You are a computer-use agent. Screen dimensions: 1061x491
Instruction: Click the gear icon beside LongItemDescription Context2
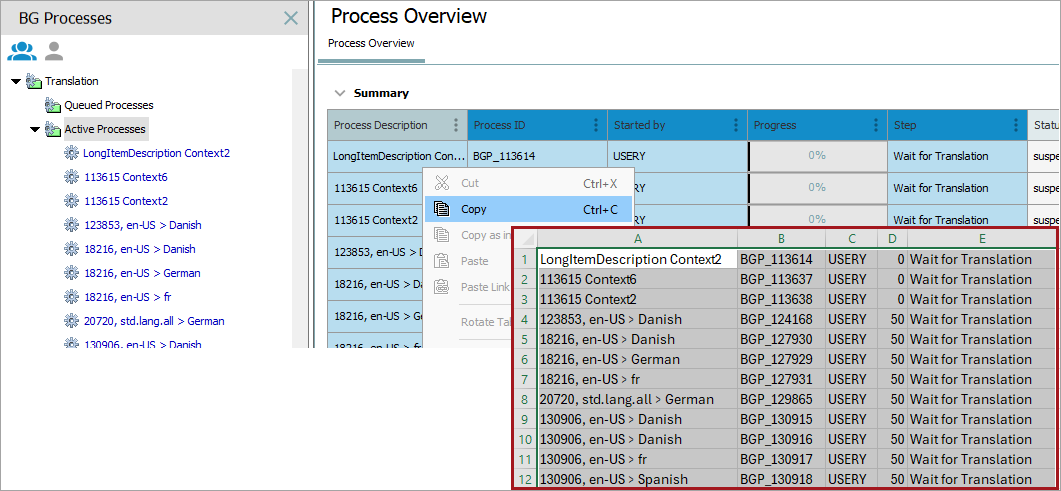point(71,153)
